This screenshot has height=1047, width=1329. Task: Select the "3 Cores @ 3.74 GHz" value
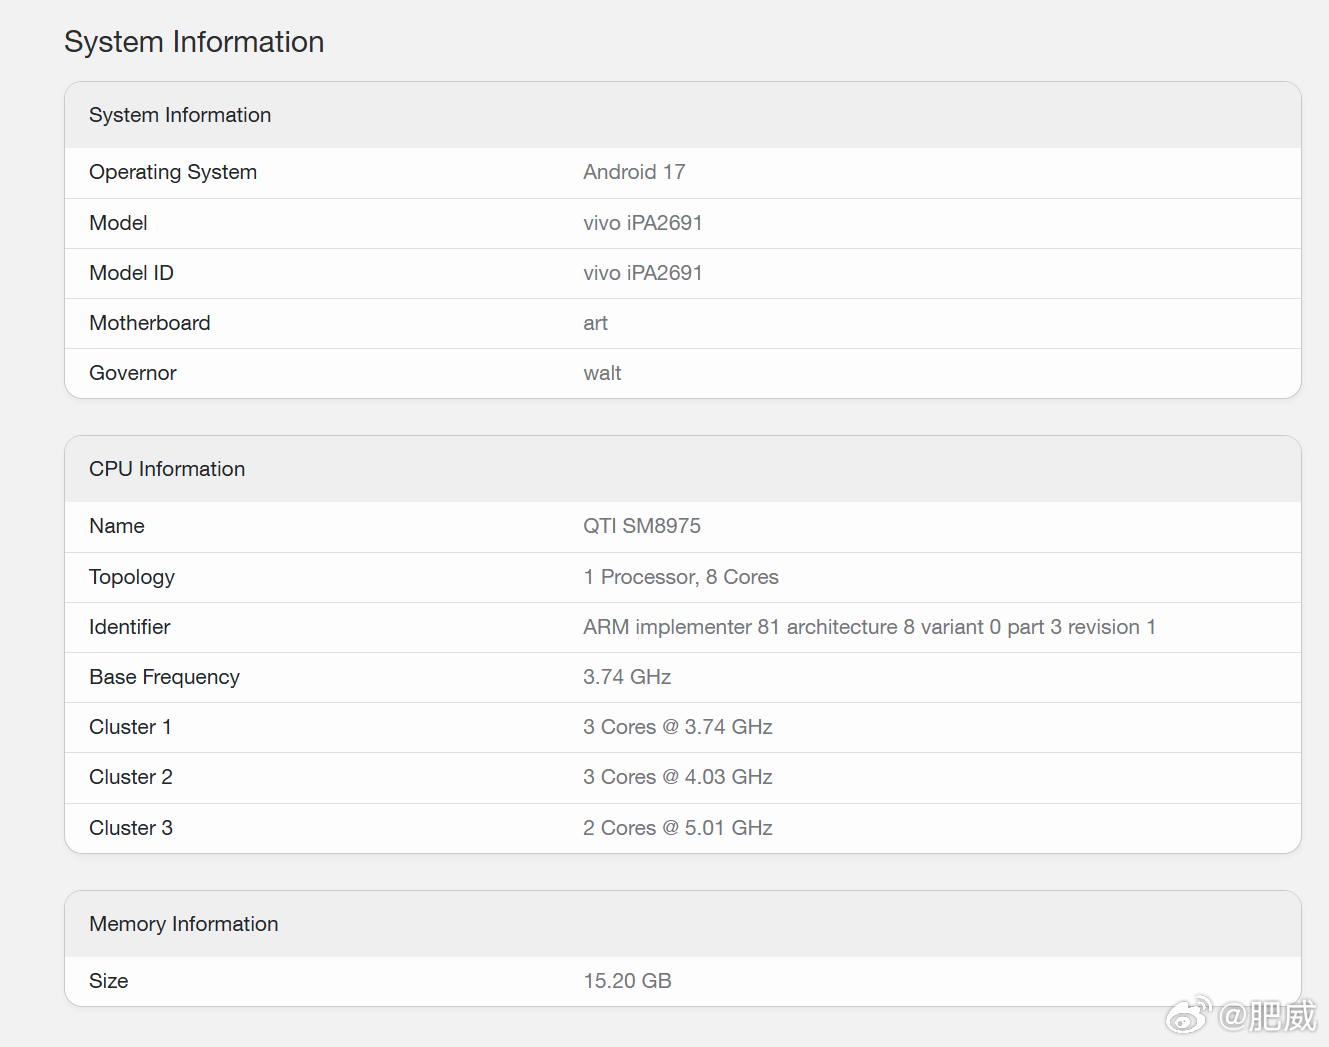(x=678, y=727)
